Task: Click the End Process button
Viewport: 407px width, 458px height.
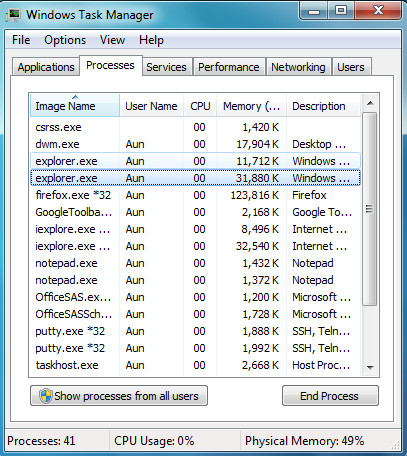Action: point(330,396)
